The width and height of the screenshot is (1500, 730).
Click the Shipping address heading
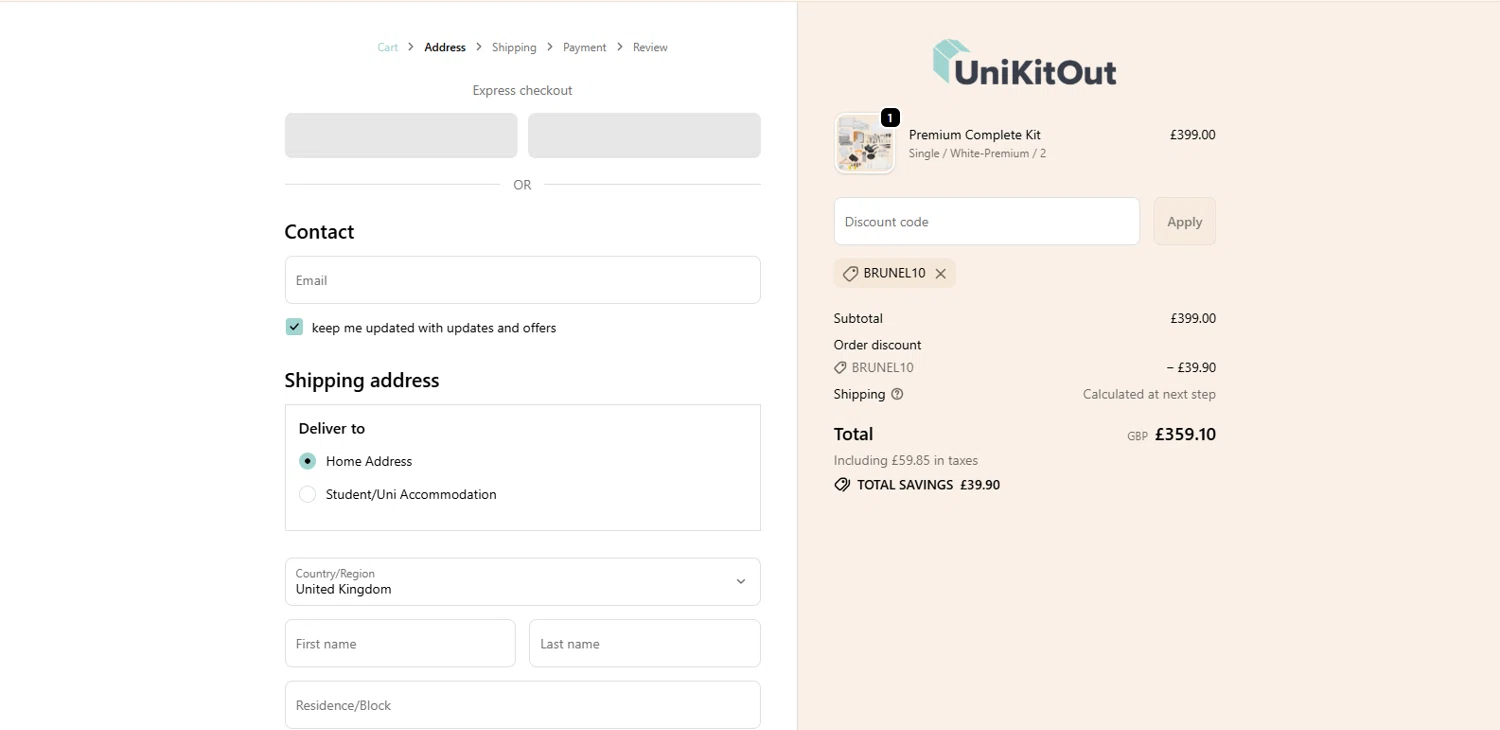(362, 380)
